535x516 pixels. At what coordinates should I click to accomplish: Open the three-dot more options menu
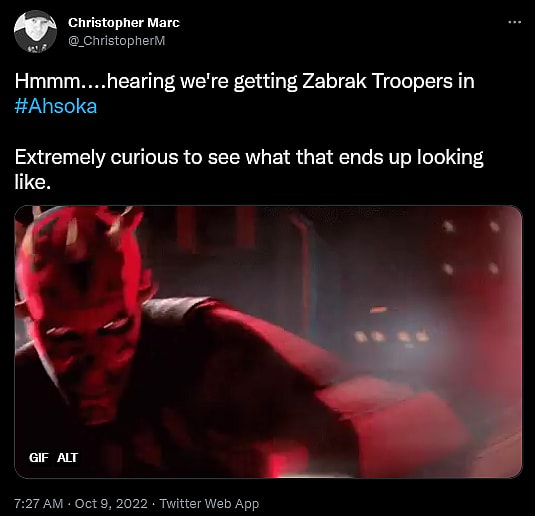514,23
